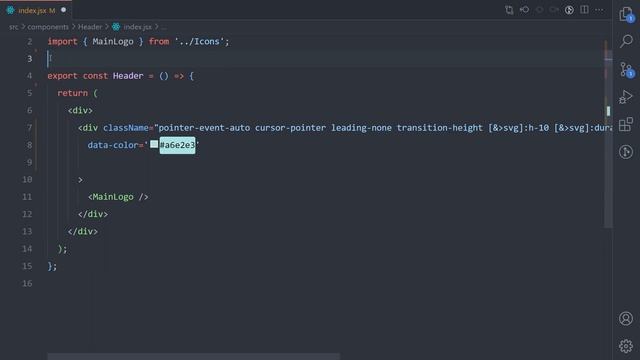Click the go to previous change icon
The height and width of the screenshot is (360, 640).
524,10
